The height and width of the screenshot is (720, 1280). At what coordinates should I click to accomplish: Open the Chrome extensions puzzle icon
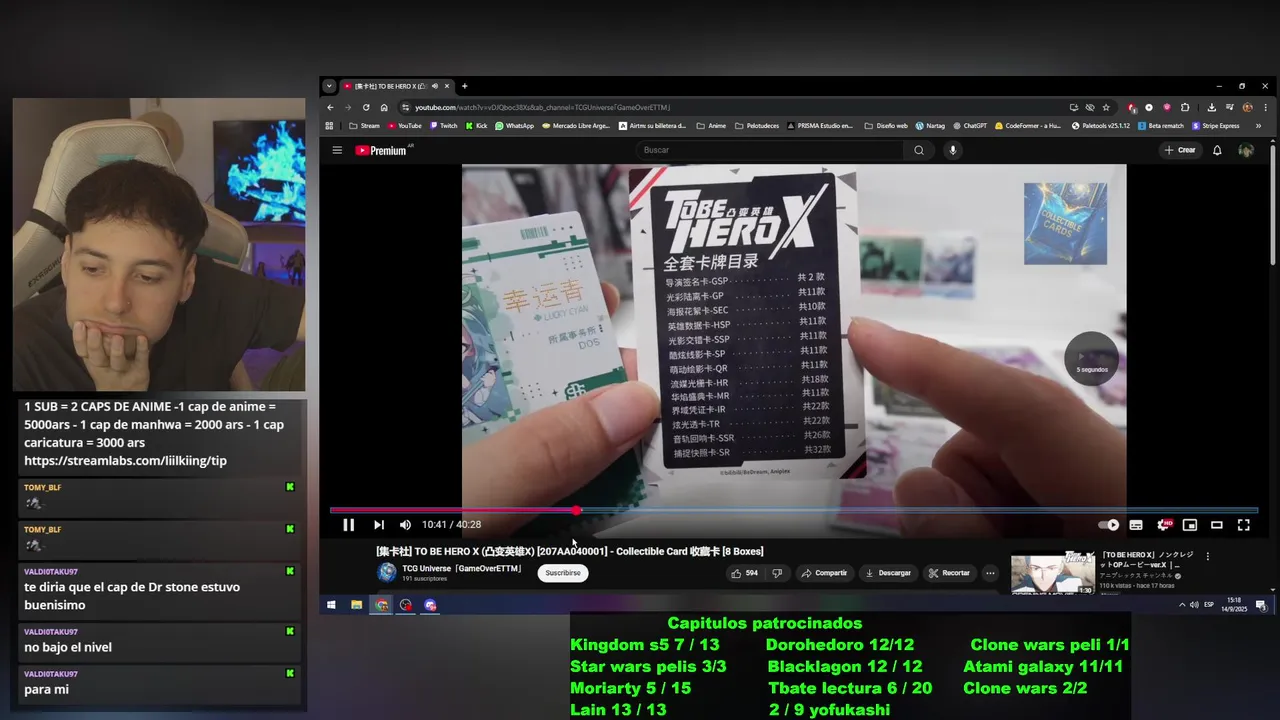(x=1185, y=107)
